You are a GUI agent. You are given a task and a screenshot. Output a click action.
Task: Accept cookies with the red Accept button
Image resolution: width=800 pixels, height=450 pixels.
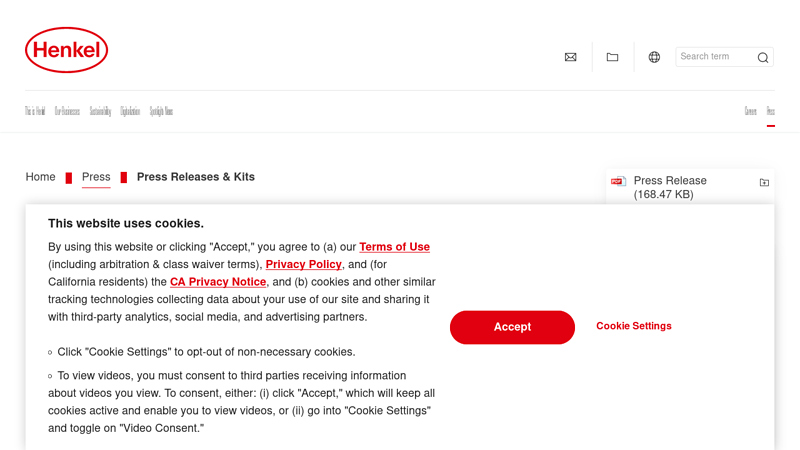pyautogui.click(x=512, y=327)
